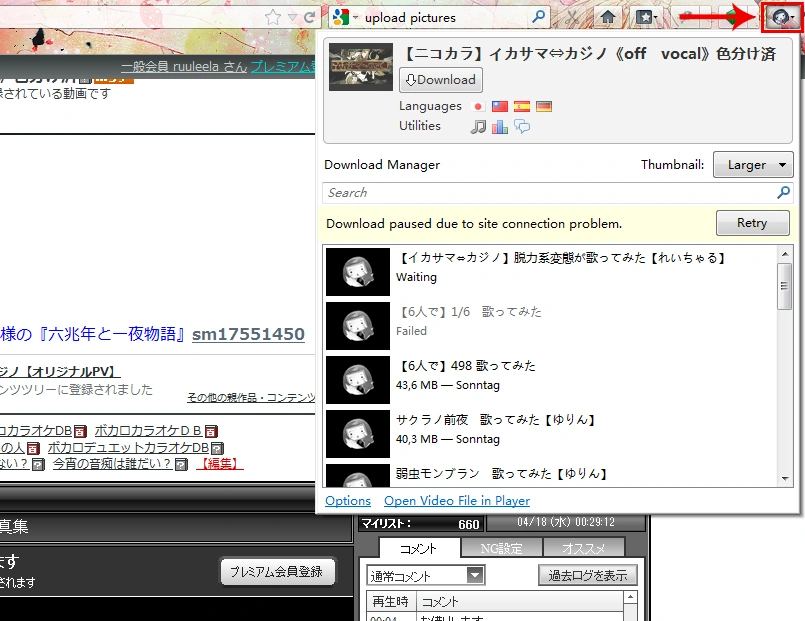
Task: Click thumbnail of the Failed download
Action: (x=358, y=326)
